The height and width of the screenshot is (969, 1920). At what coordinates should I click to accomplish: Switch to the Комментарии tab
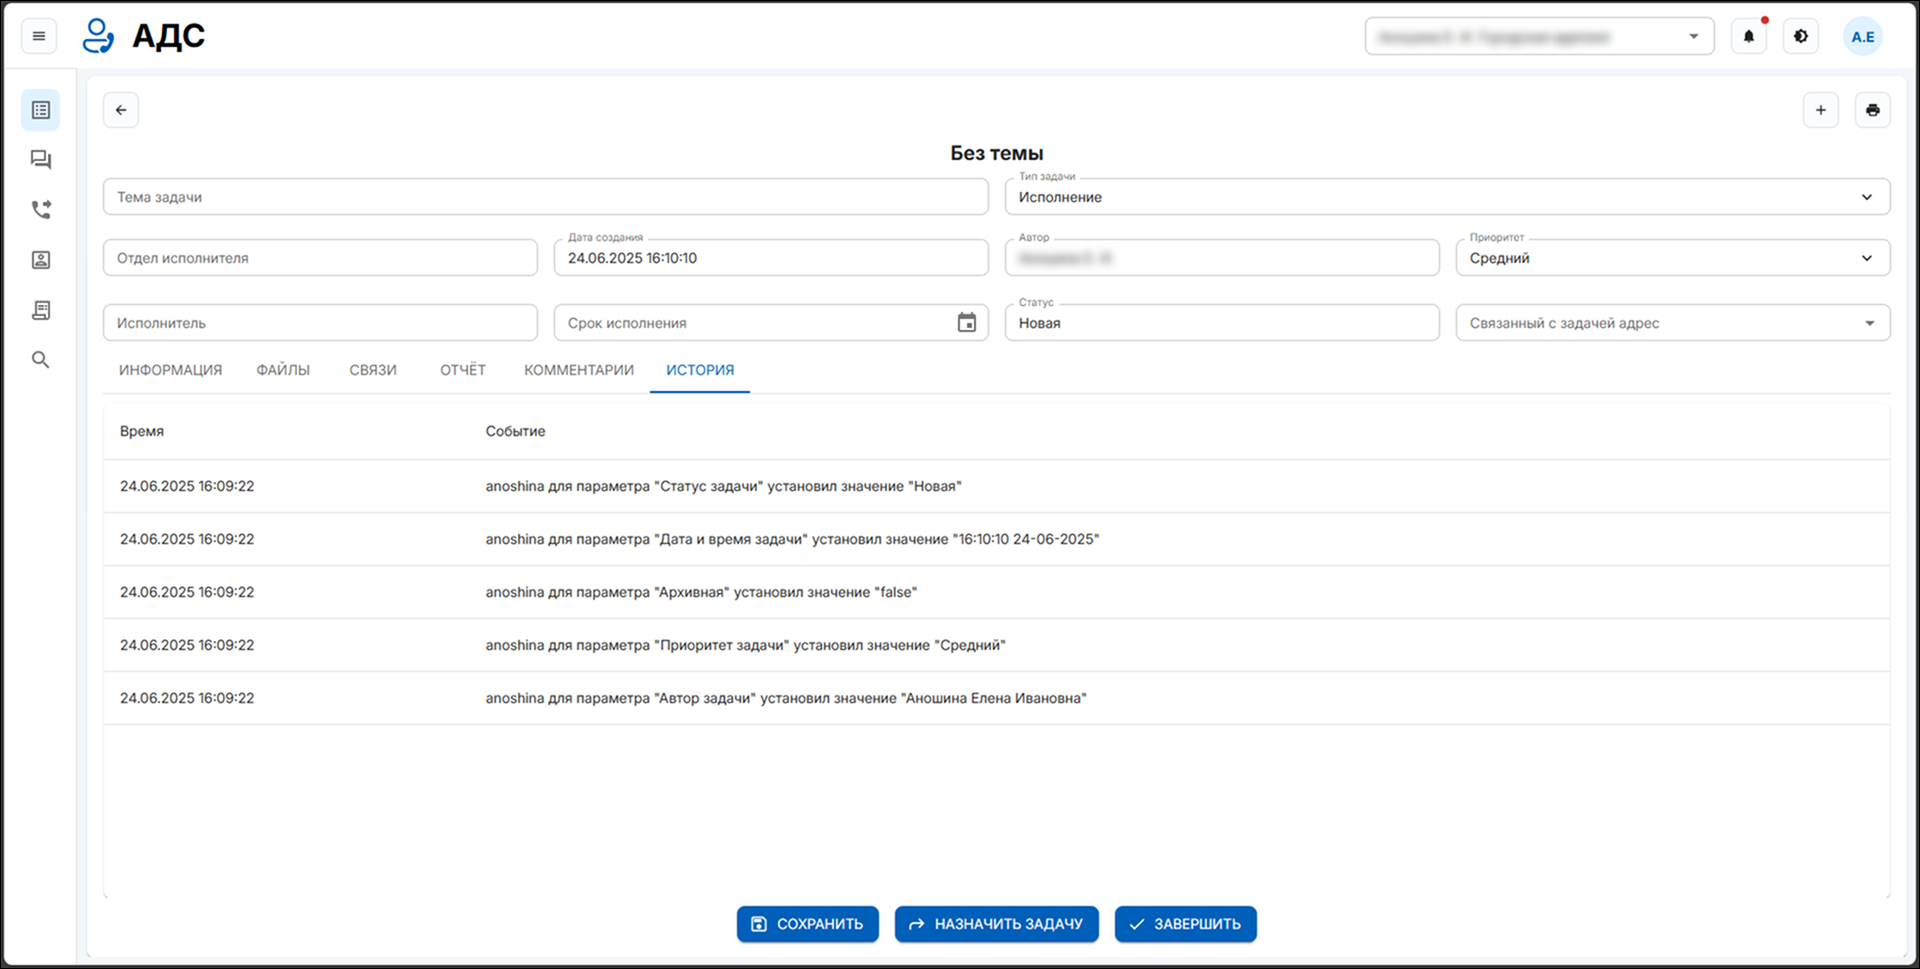[578, 370]
